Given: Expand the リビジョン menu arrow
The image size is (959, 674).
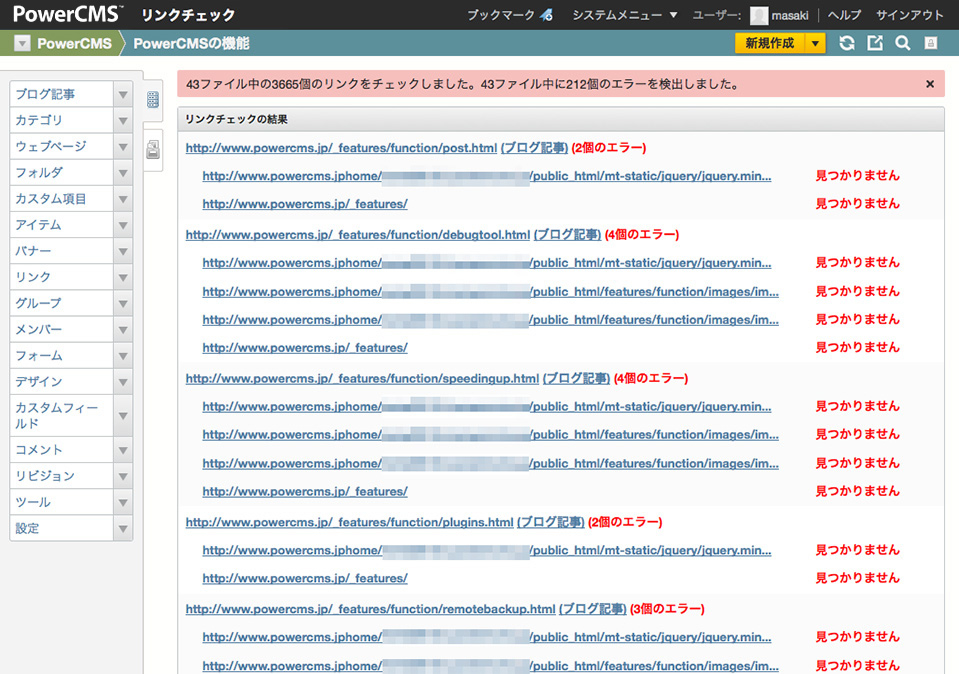Looking at the screenshot, I should click(x=123, y=476).
